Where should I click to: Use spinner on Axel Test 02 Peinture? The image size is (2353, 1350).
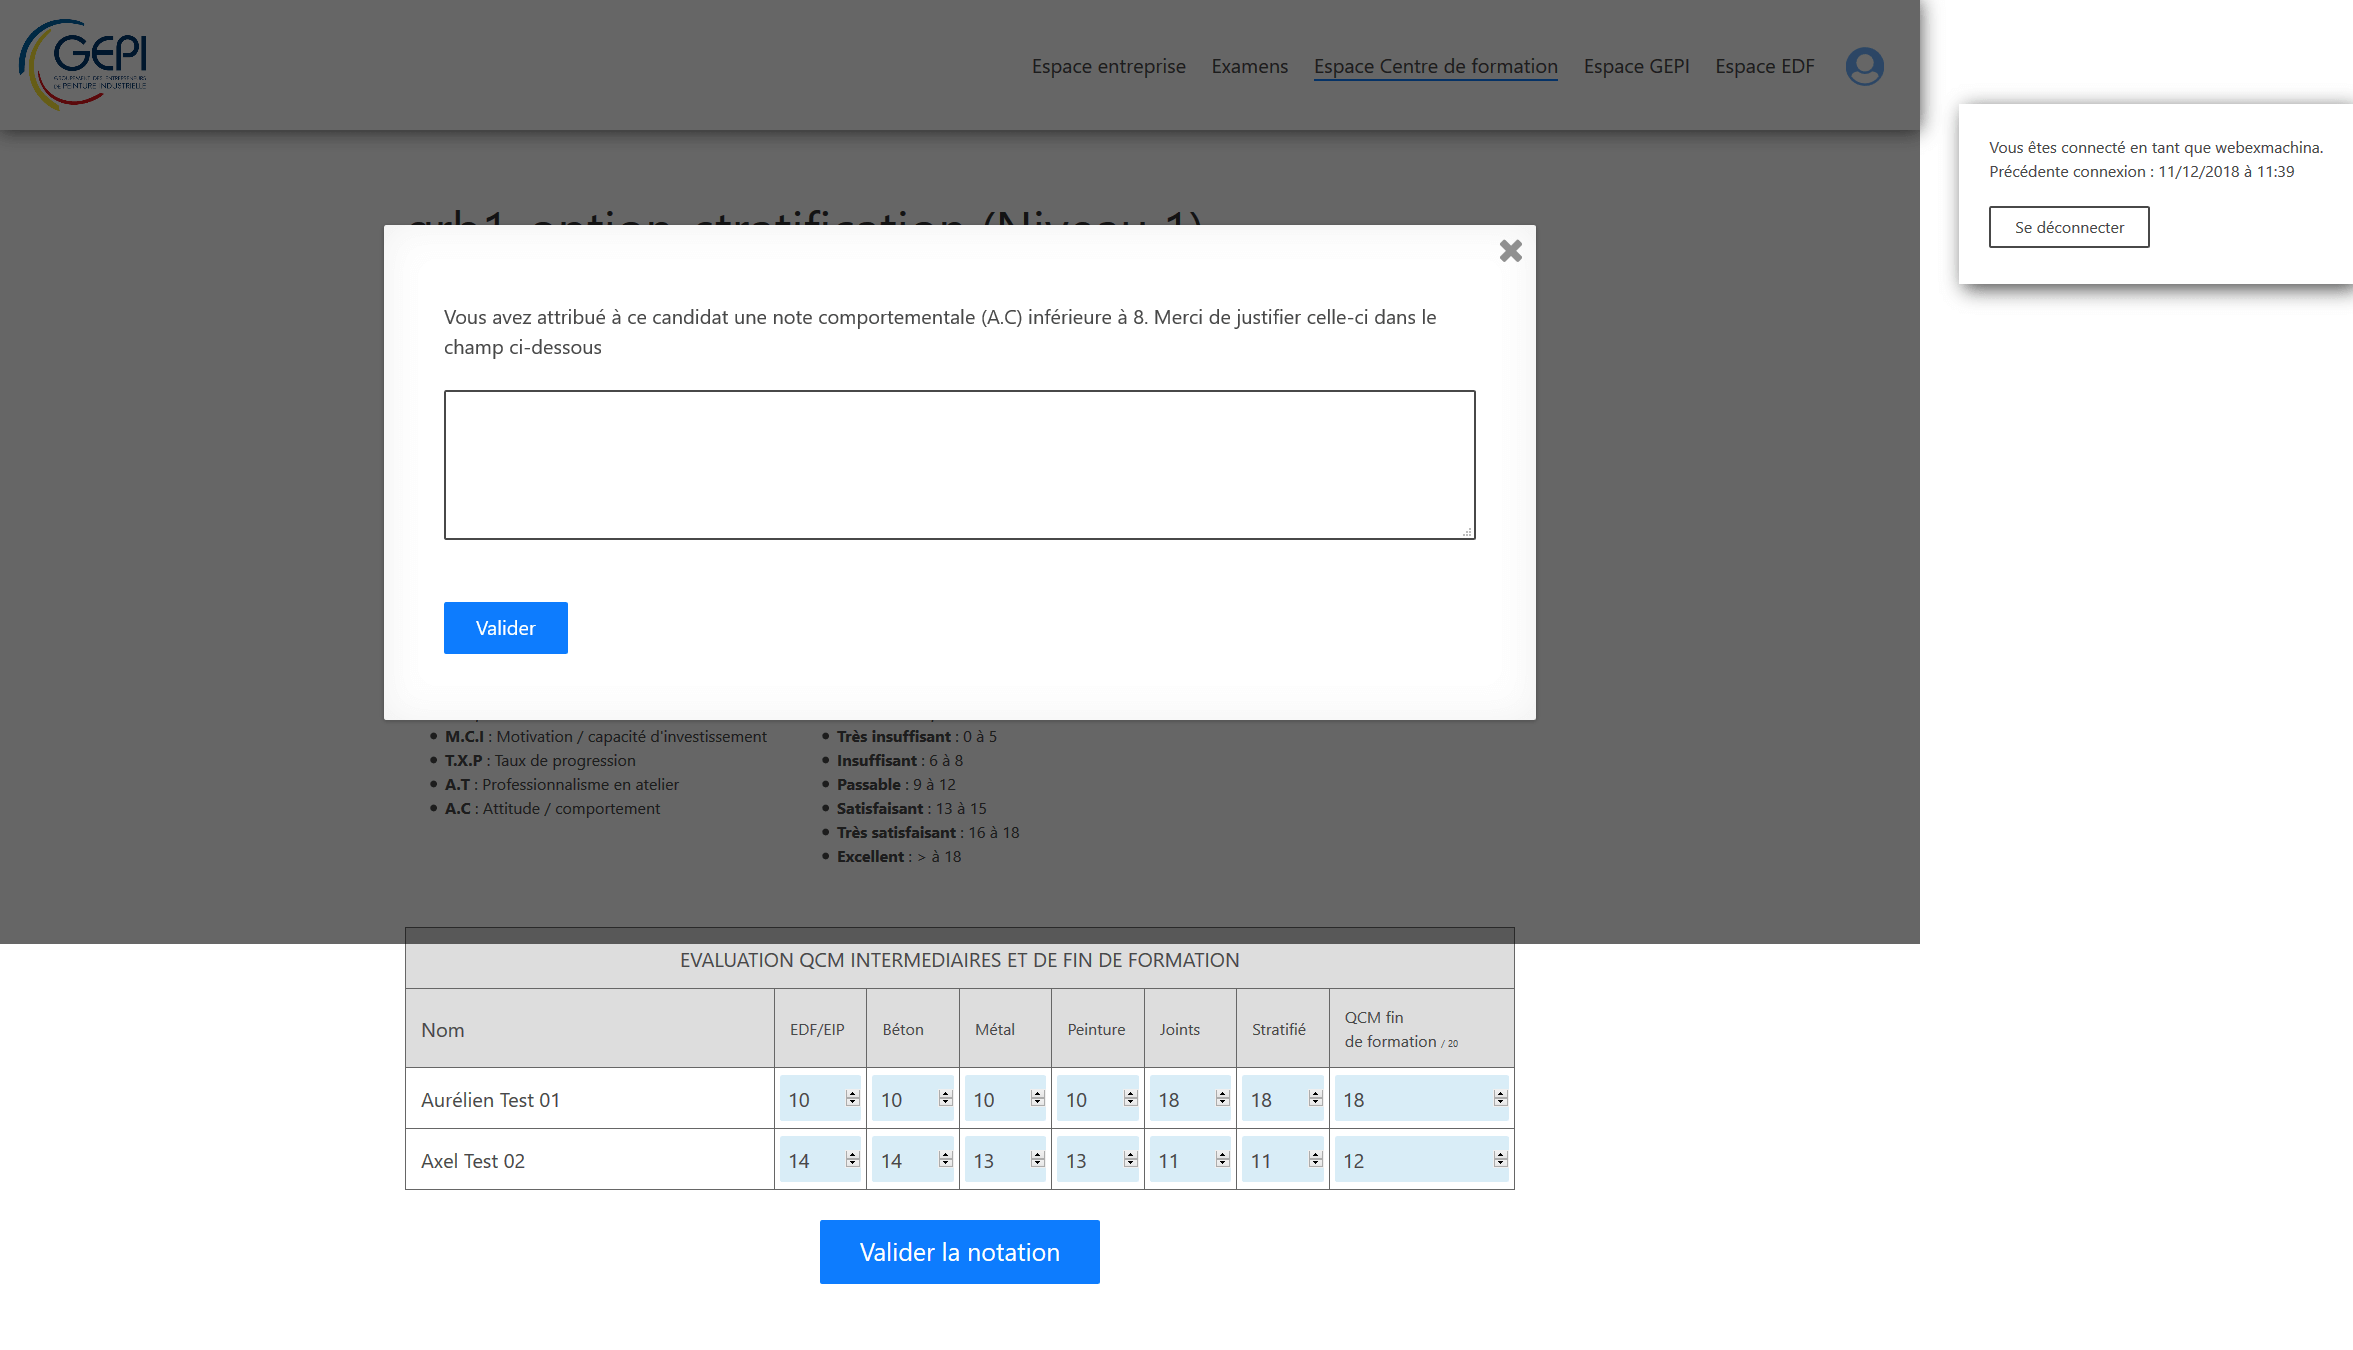1130,1159
